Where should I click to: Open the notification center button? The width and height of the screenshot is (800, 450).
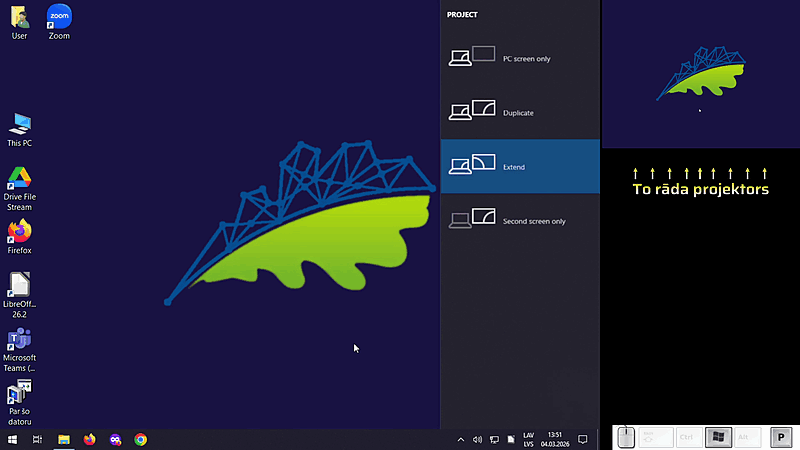(x=583, y=439)
